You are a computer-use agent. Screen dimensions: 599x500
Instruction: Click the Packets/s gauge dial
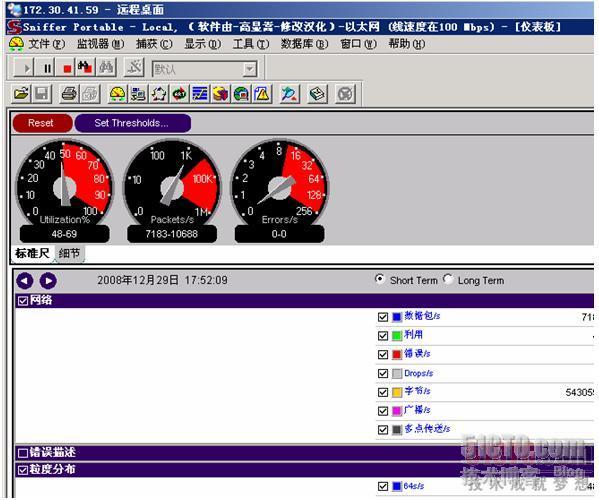pos(172,187)
